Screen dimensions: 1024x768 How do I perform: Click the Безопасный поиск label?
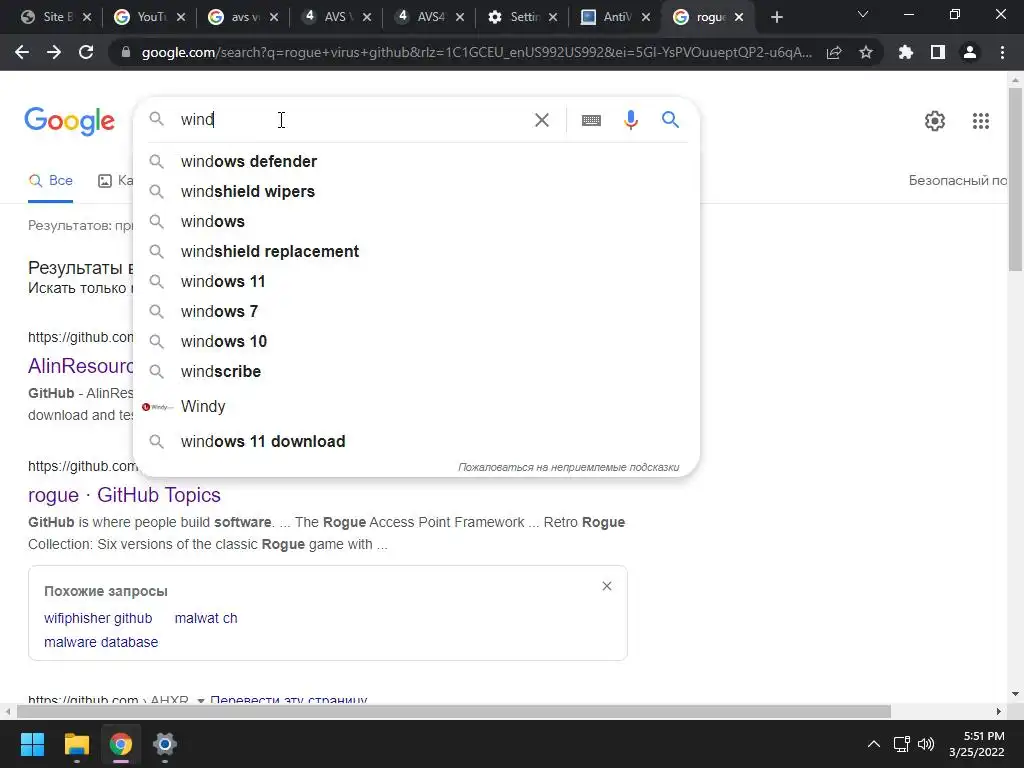(957, 180)
